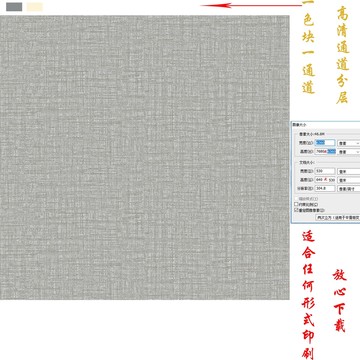Image resolution: width=360 pixels, height=360 pixels.
Task: Toggle the grayed-out Scale Styles checkbox
Action: [296, 199]
